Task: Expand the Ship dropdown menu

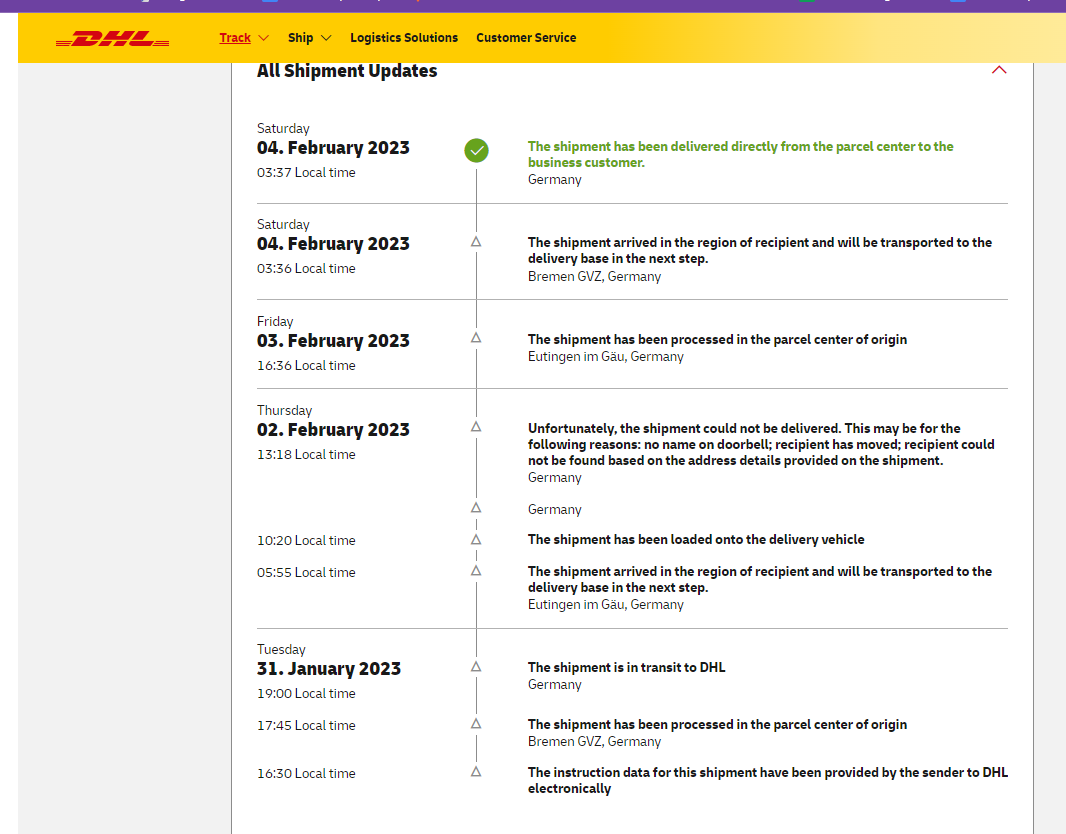Action: coord(309,38)
